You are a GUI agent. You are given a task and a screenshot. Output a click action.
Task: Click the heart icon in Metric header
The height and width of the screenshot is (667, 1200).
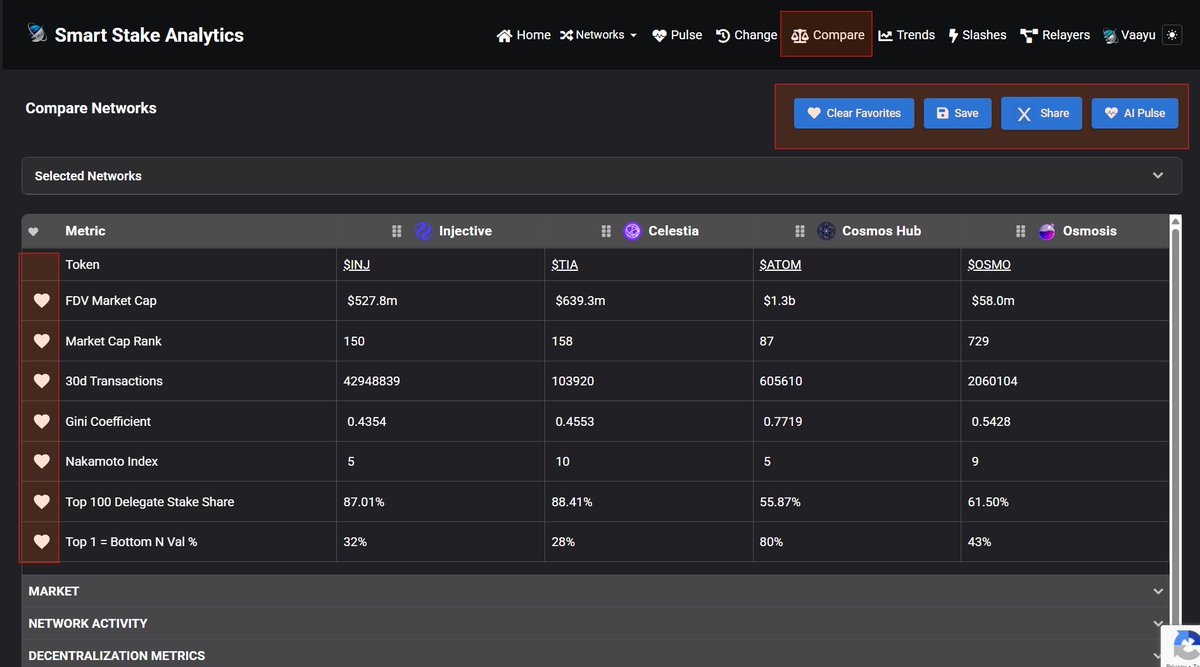33,232
